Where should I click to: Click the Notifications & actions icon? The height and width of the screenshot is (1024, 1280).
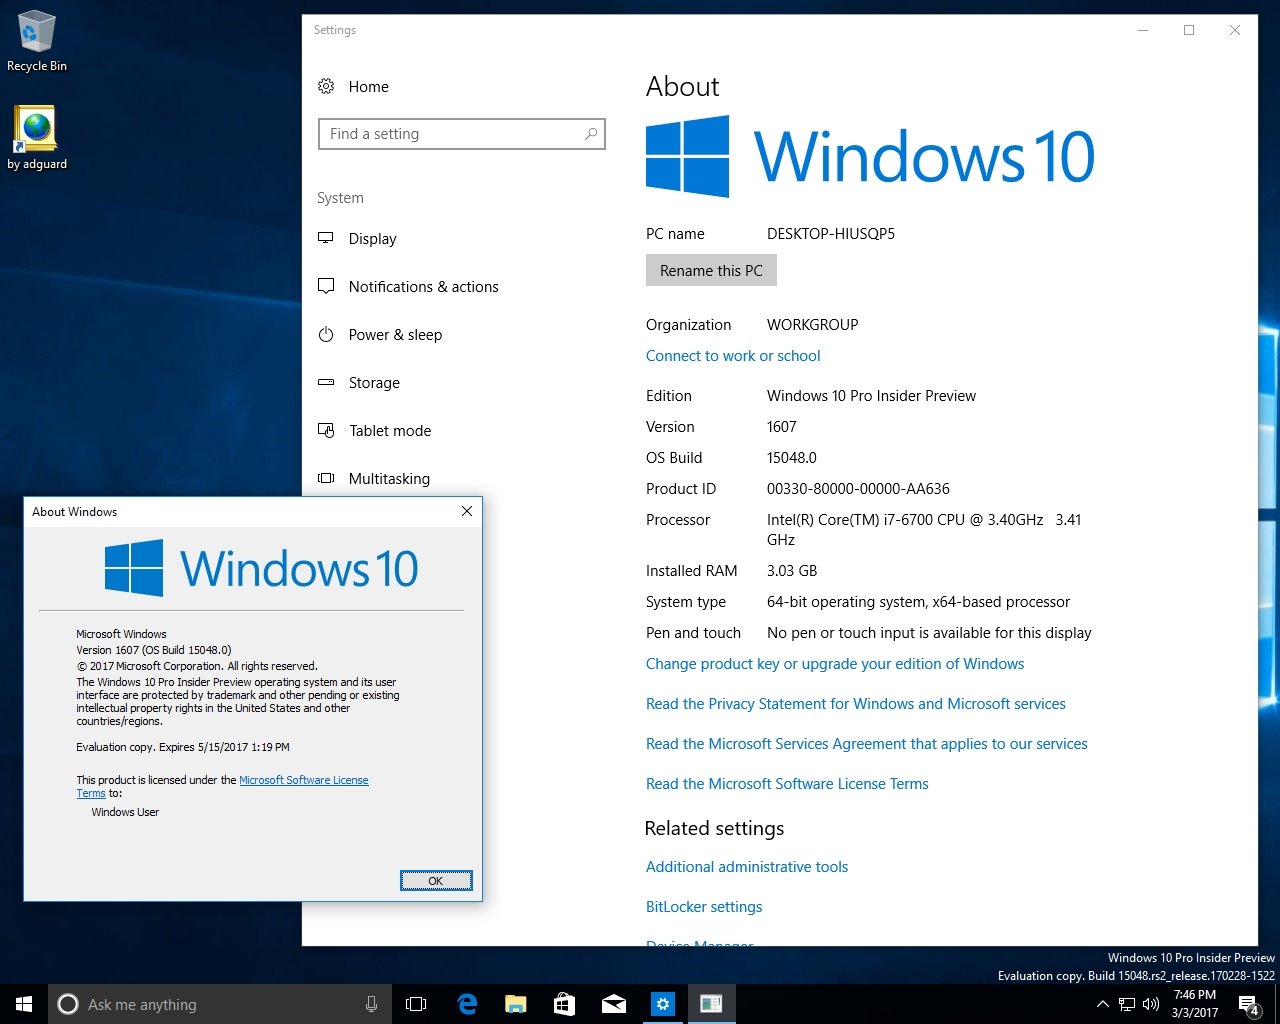click(326, 287)
